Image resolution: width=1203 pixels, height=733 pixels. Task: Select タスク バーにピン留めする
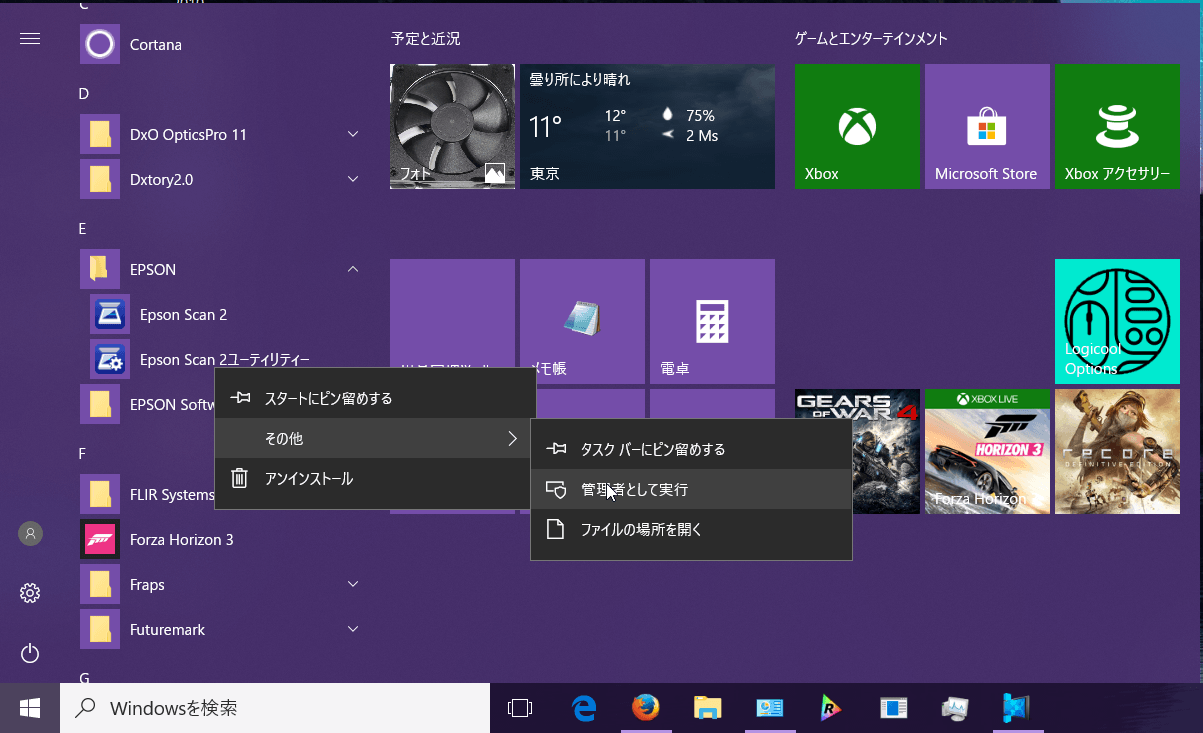tap(691, 449)
